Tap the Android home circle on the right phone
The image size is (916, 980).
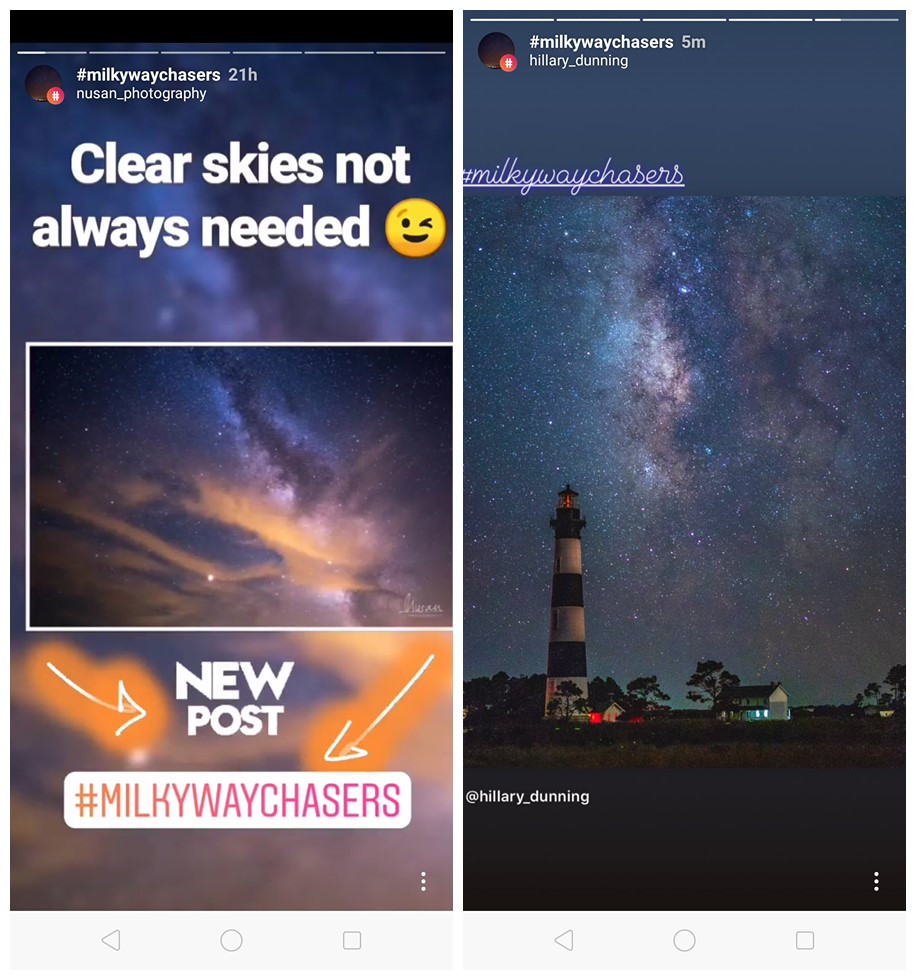click(x=684, y=940)
